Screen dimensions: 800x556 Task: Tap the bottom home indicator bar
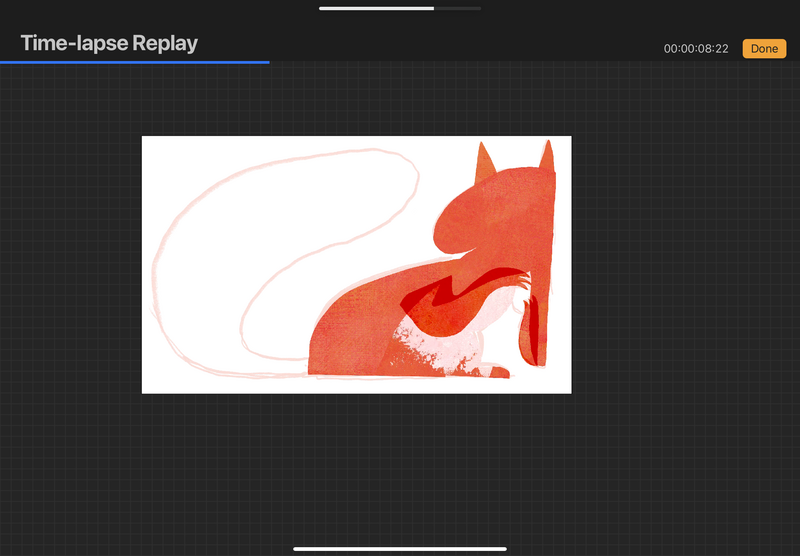(x=400, y=548)
